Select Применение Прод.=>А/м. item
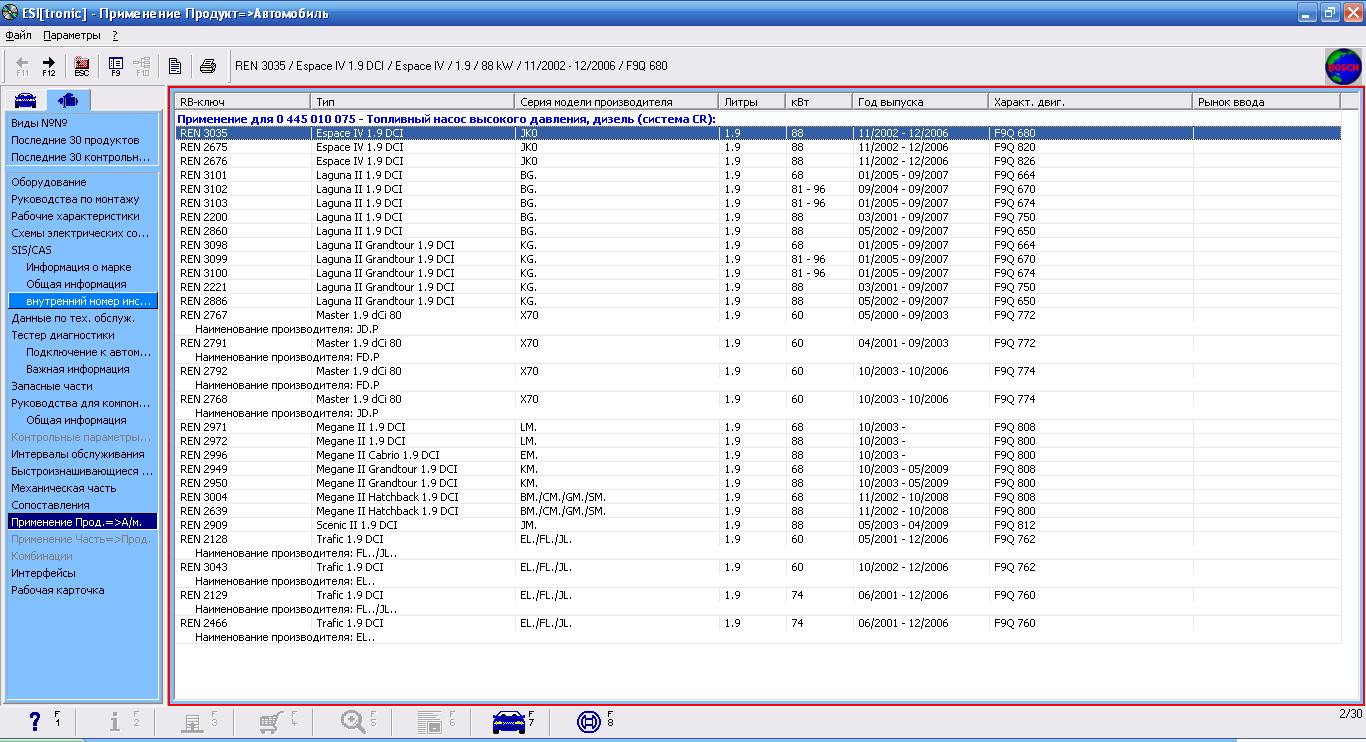 (82, 522)
